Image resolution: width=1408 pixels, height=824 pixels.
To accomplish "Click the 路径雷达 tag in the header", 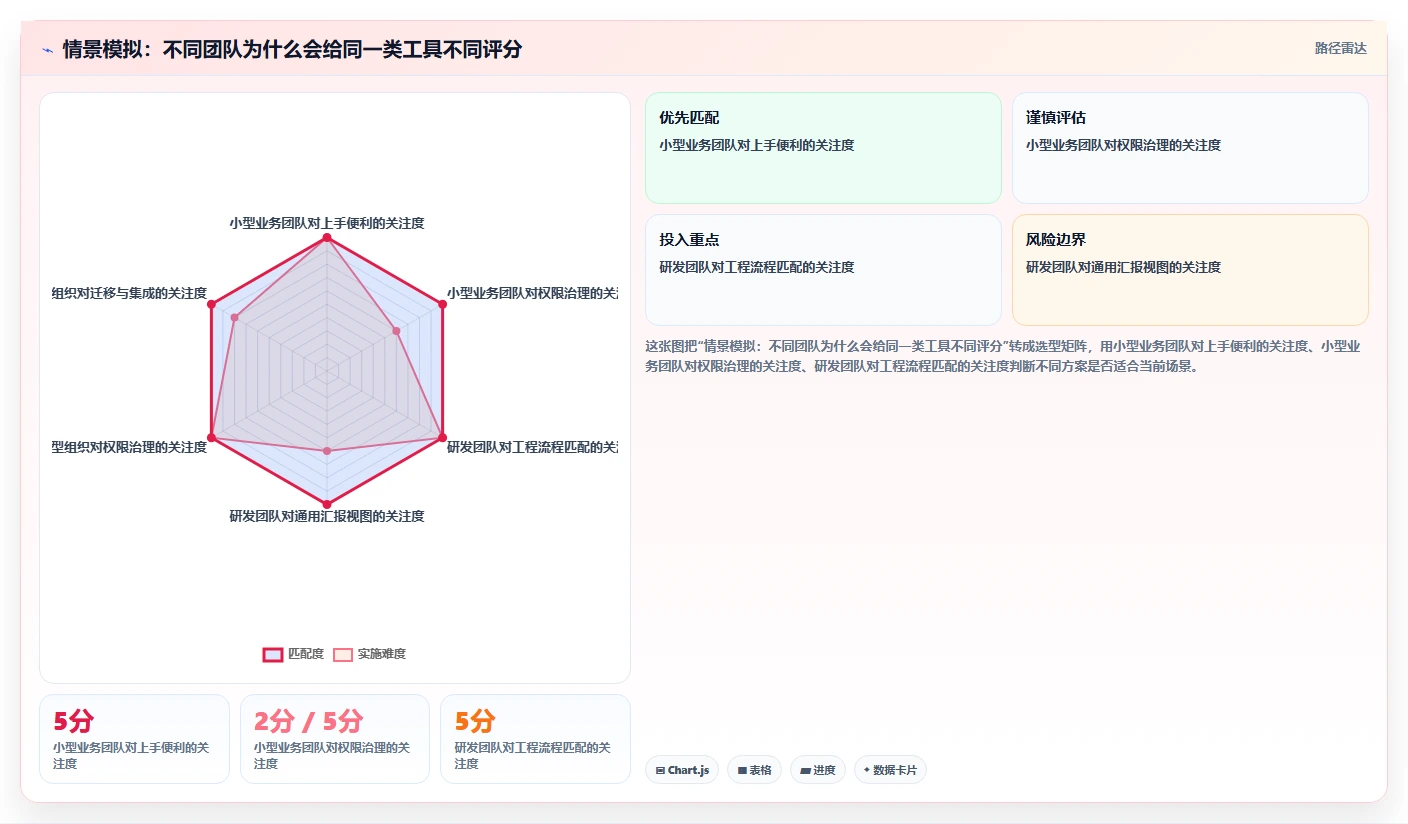I will tap(1340, 48).
